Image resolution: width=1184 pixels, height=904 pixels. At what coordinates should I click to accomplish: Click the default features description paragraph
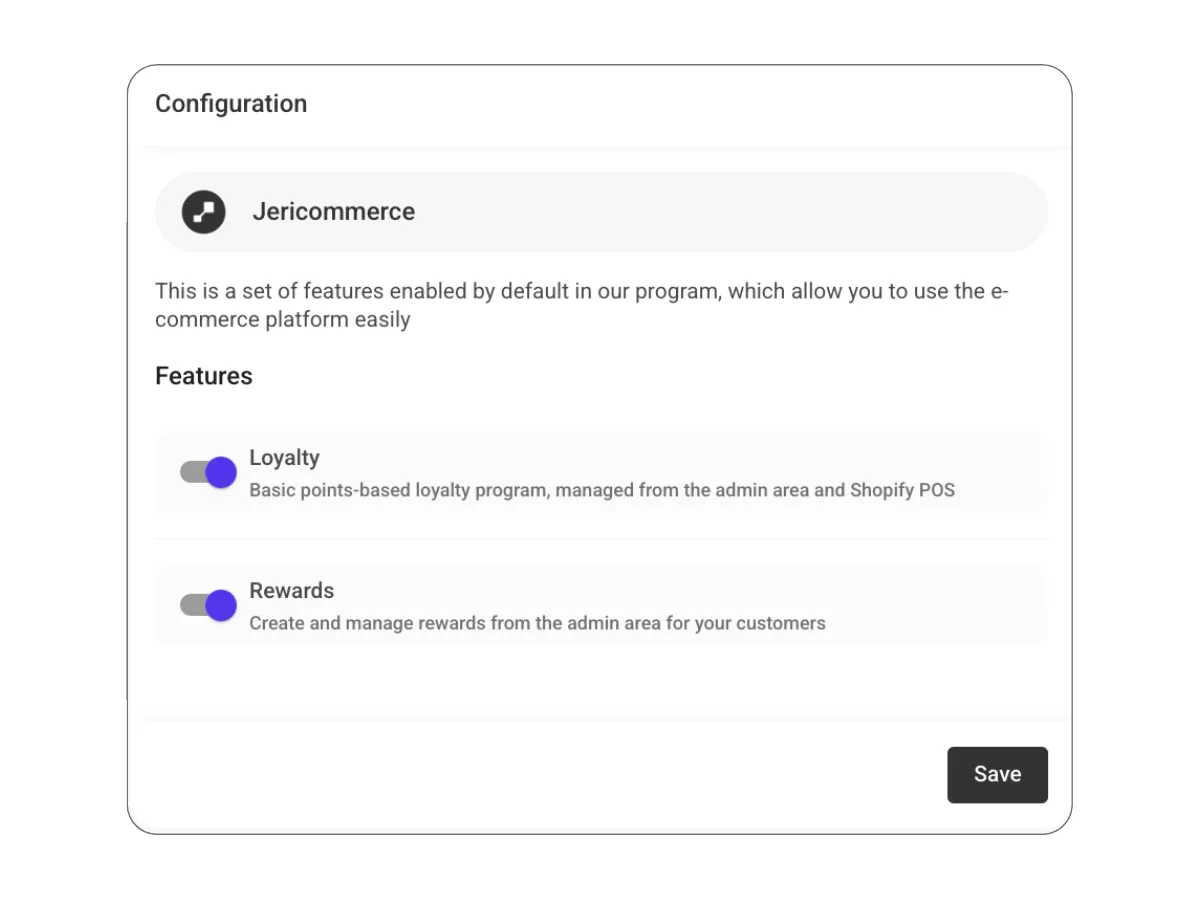581,306
